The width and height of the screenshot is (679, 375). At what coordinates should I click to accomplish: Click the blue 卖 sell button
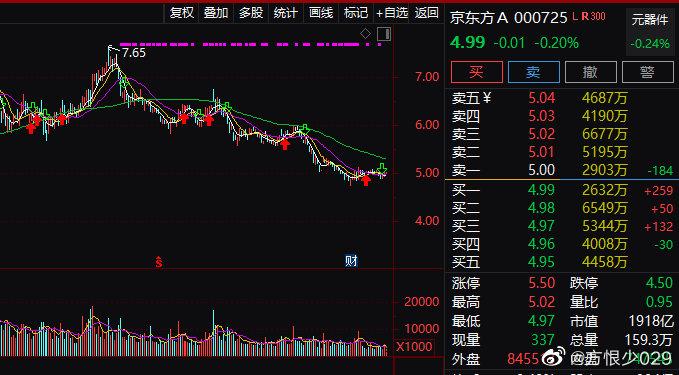pos(534,72)
